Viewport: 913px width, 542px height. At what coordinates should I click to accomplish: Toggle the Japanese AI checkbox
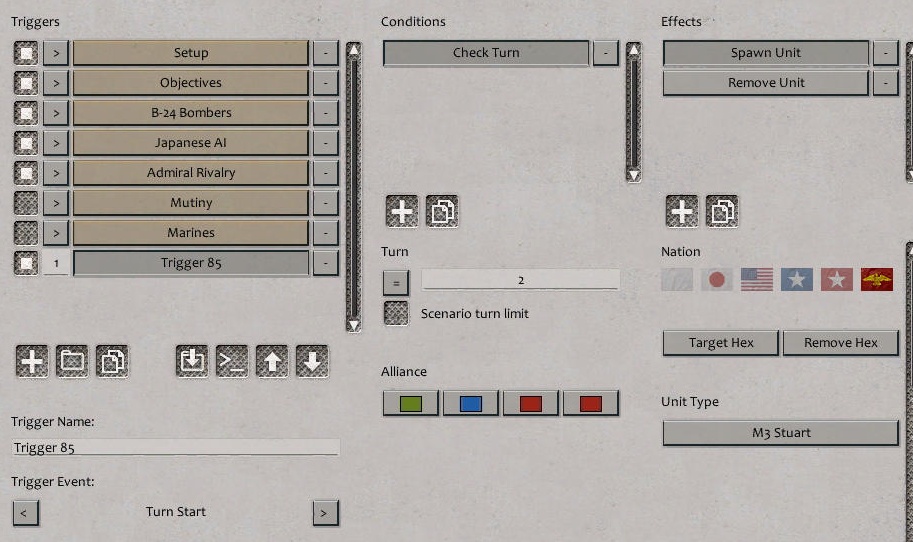(x=26, y=143)
